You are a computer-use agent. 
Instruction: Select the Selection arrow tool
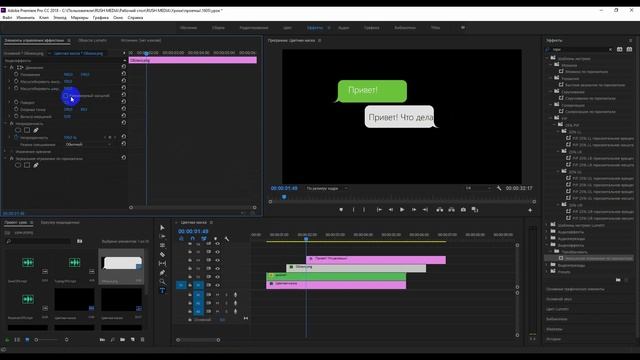coord(162,227)
